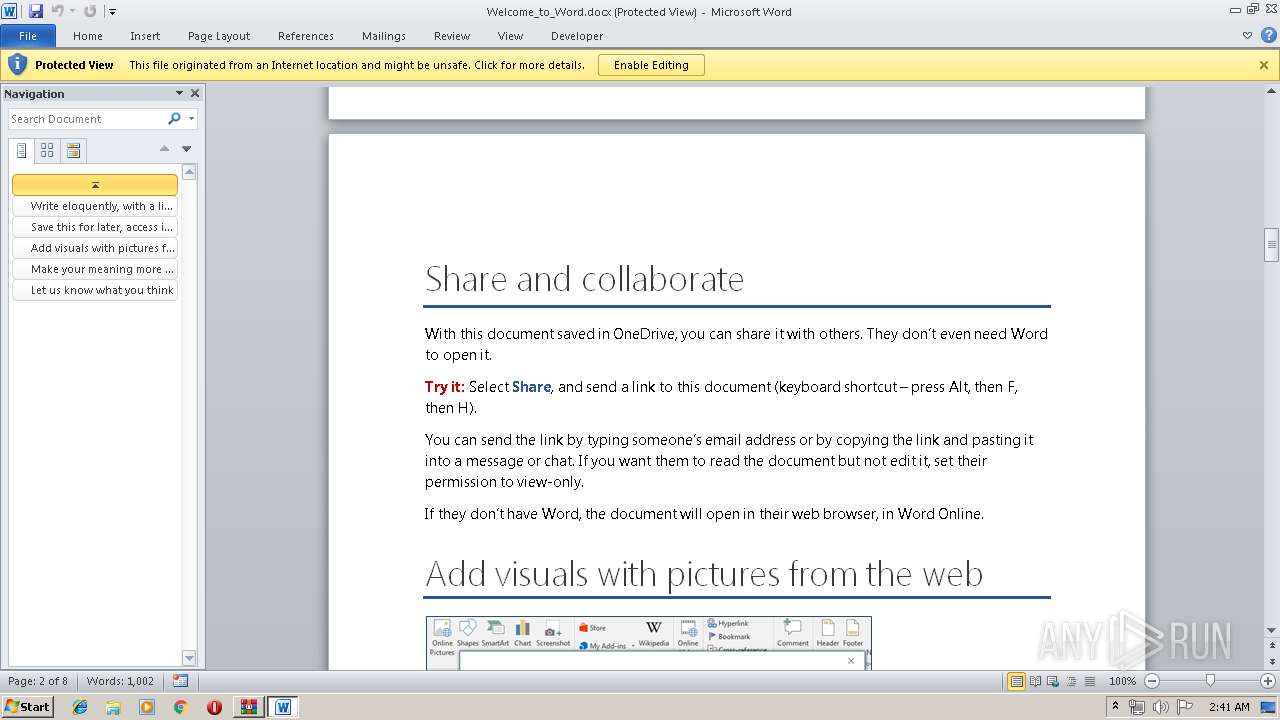The height and width of the screenshot is (720, 1280).
Task: Switch to Full Screen Reading view
Action: [x=1035, y=681]
